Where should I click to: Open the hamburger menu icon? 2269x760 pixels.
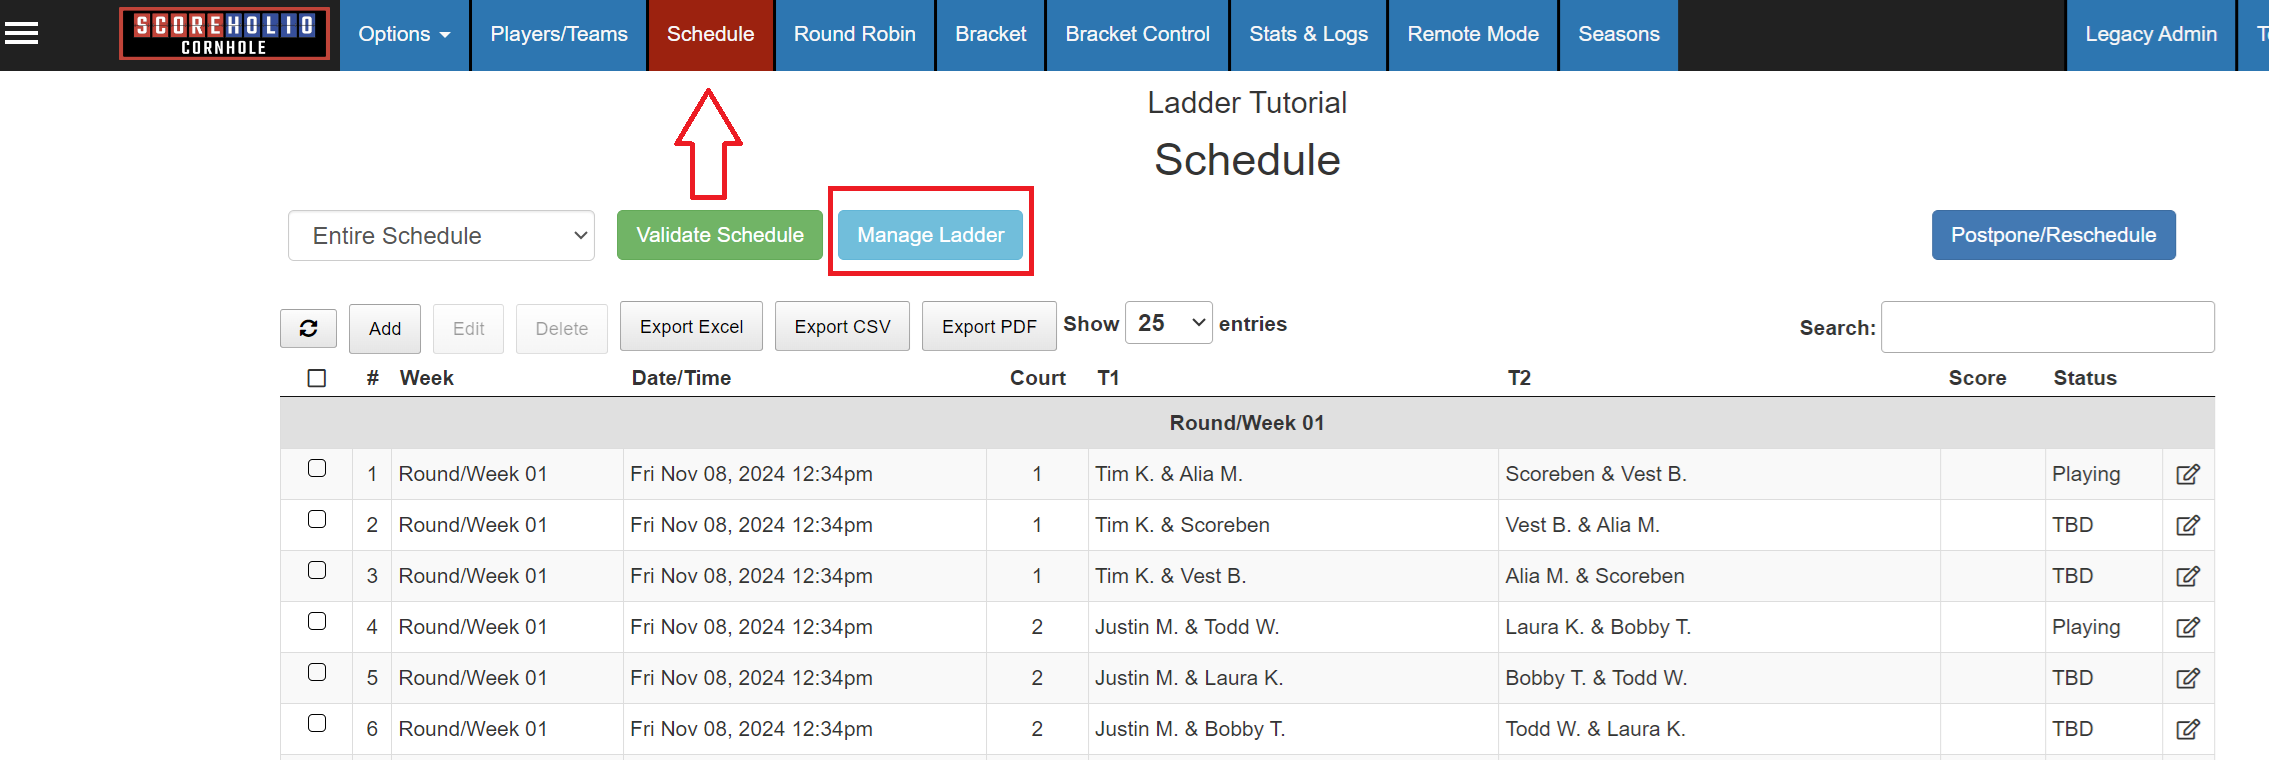coord(21,34)
